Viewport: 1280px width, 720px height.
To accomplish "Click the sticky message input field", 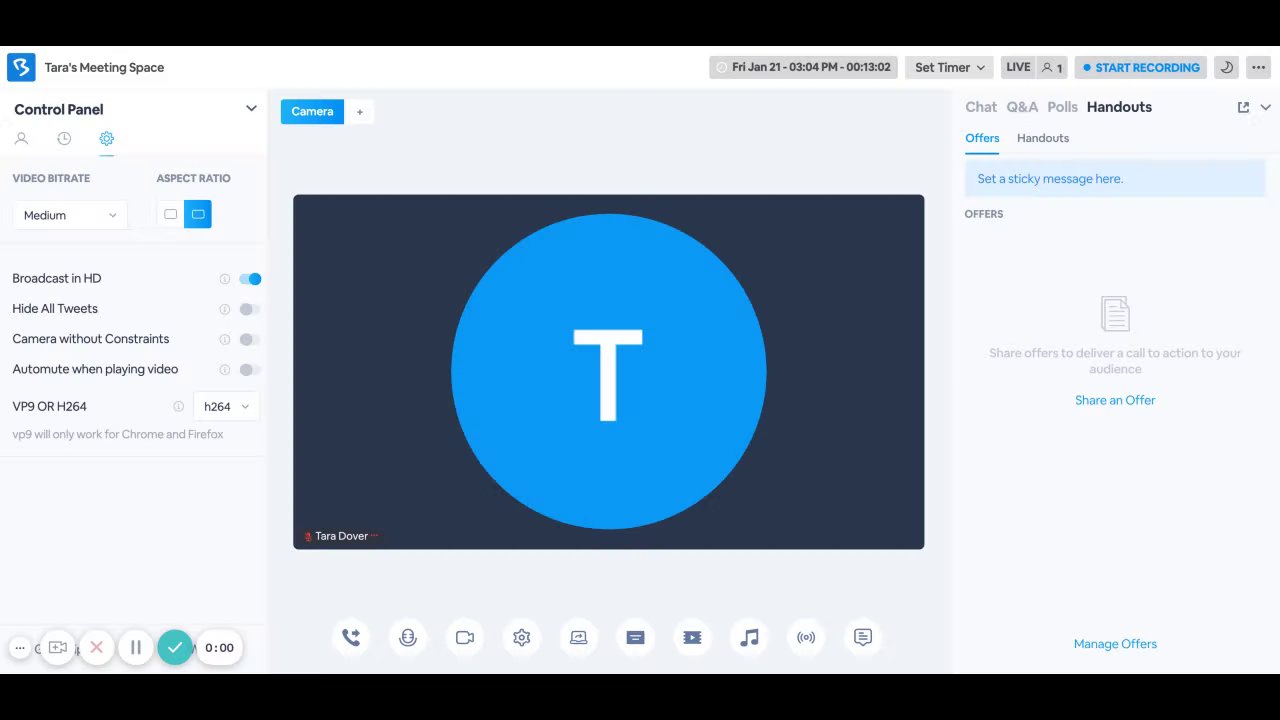I will (1115, 179).
